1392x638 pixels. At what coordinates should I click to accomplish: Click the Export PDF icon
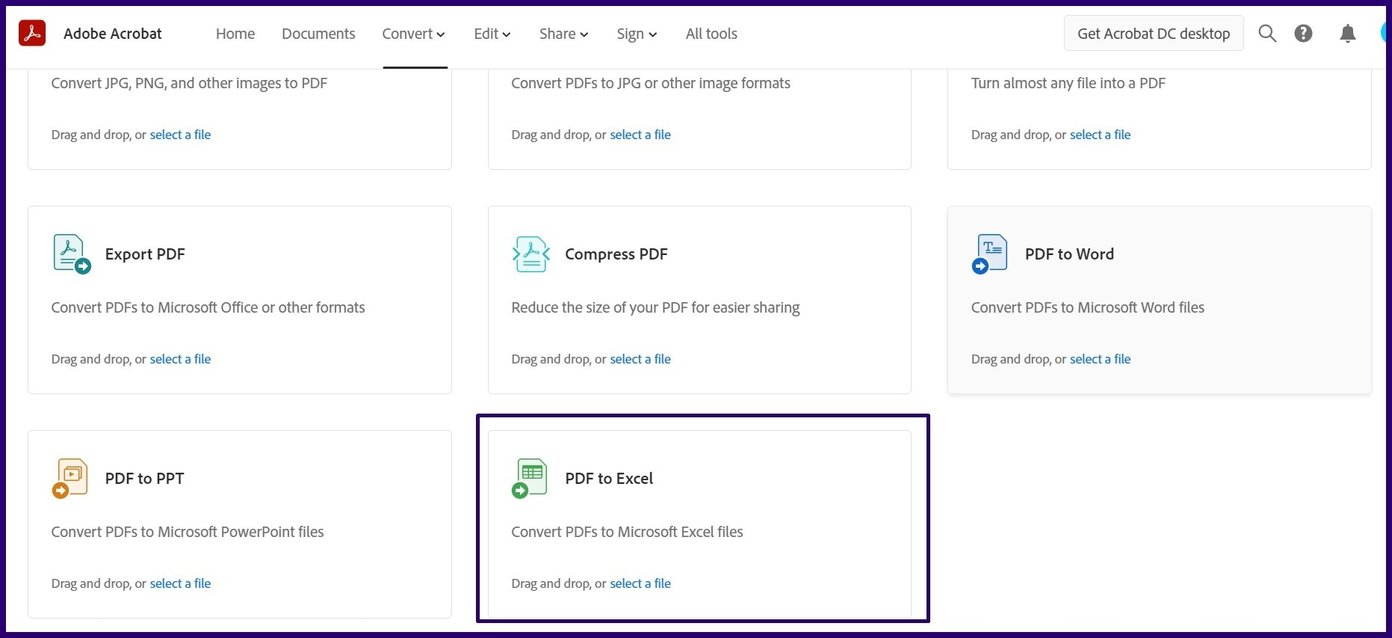[71, 254]
